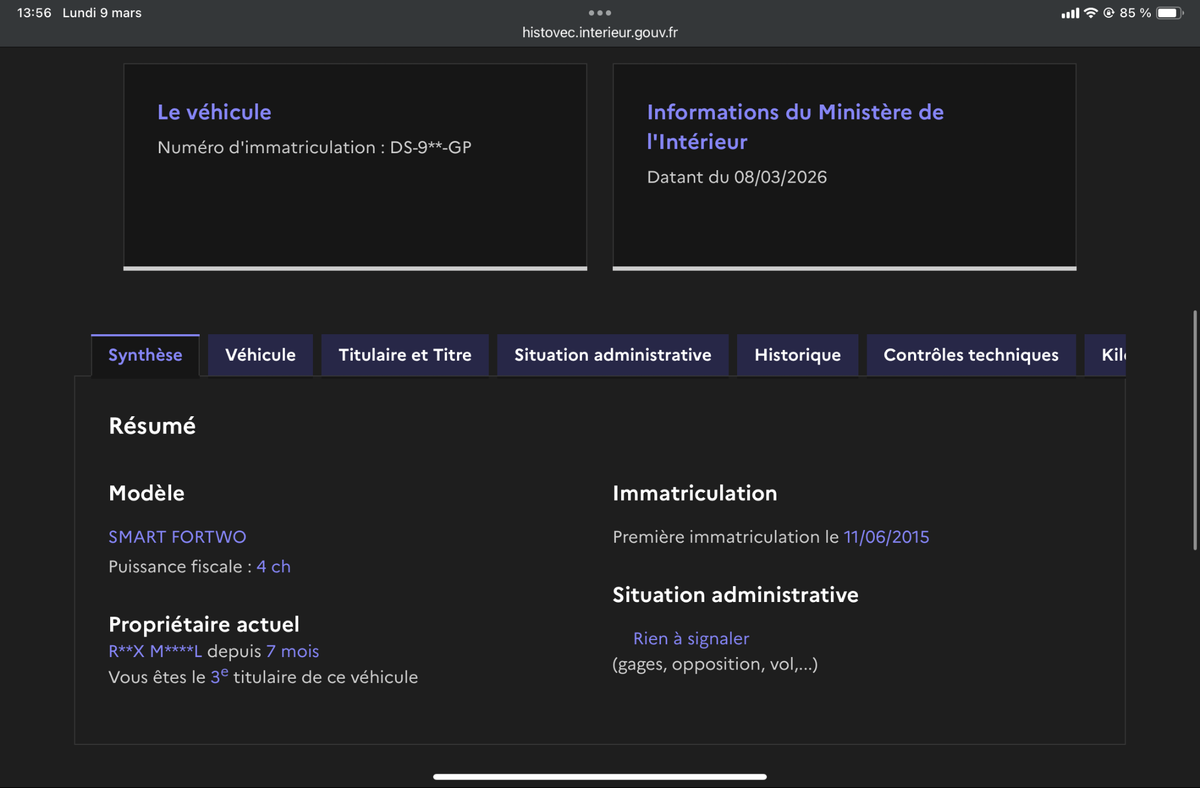Tap the home indicator bar
The width and height of the screenshot is (1200, 788).
point(600,776)
